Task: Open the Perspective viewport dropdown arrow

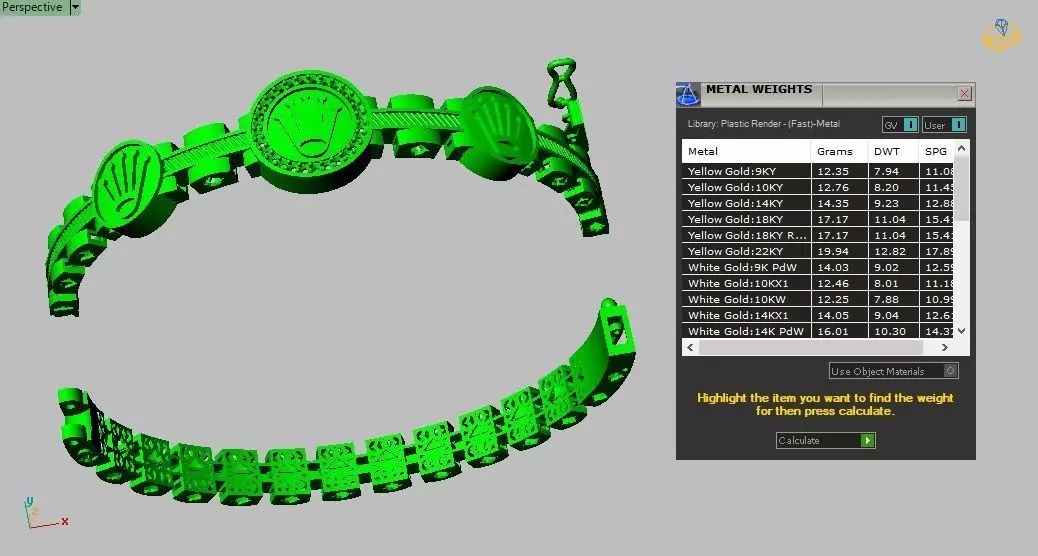Action: 75,7
